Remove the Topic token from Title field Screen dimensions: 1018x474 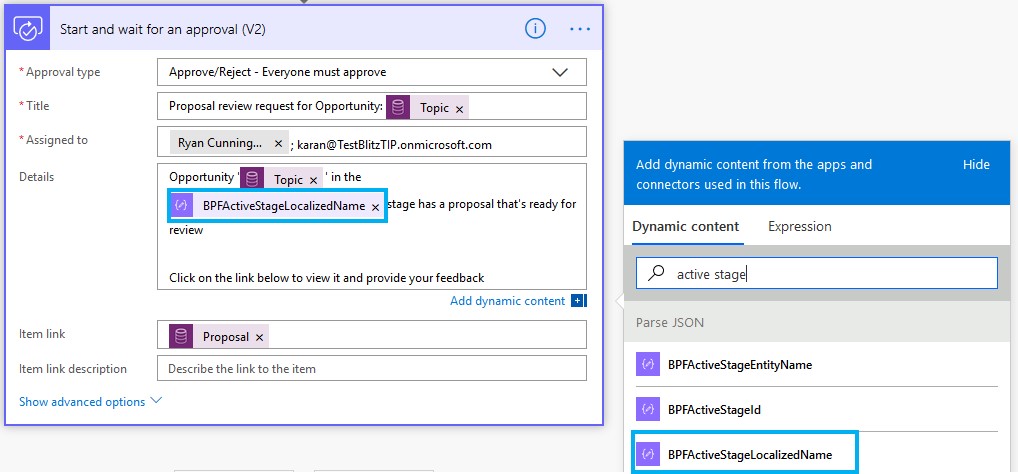click(x=460, y=109)
